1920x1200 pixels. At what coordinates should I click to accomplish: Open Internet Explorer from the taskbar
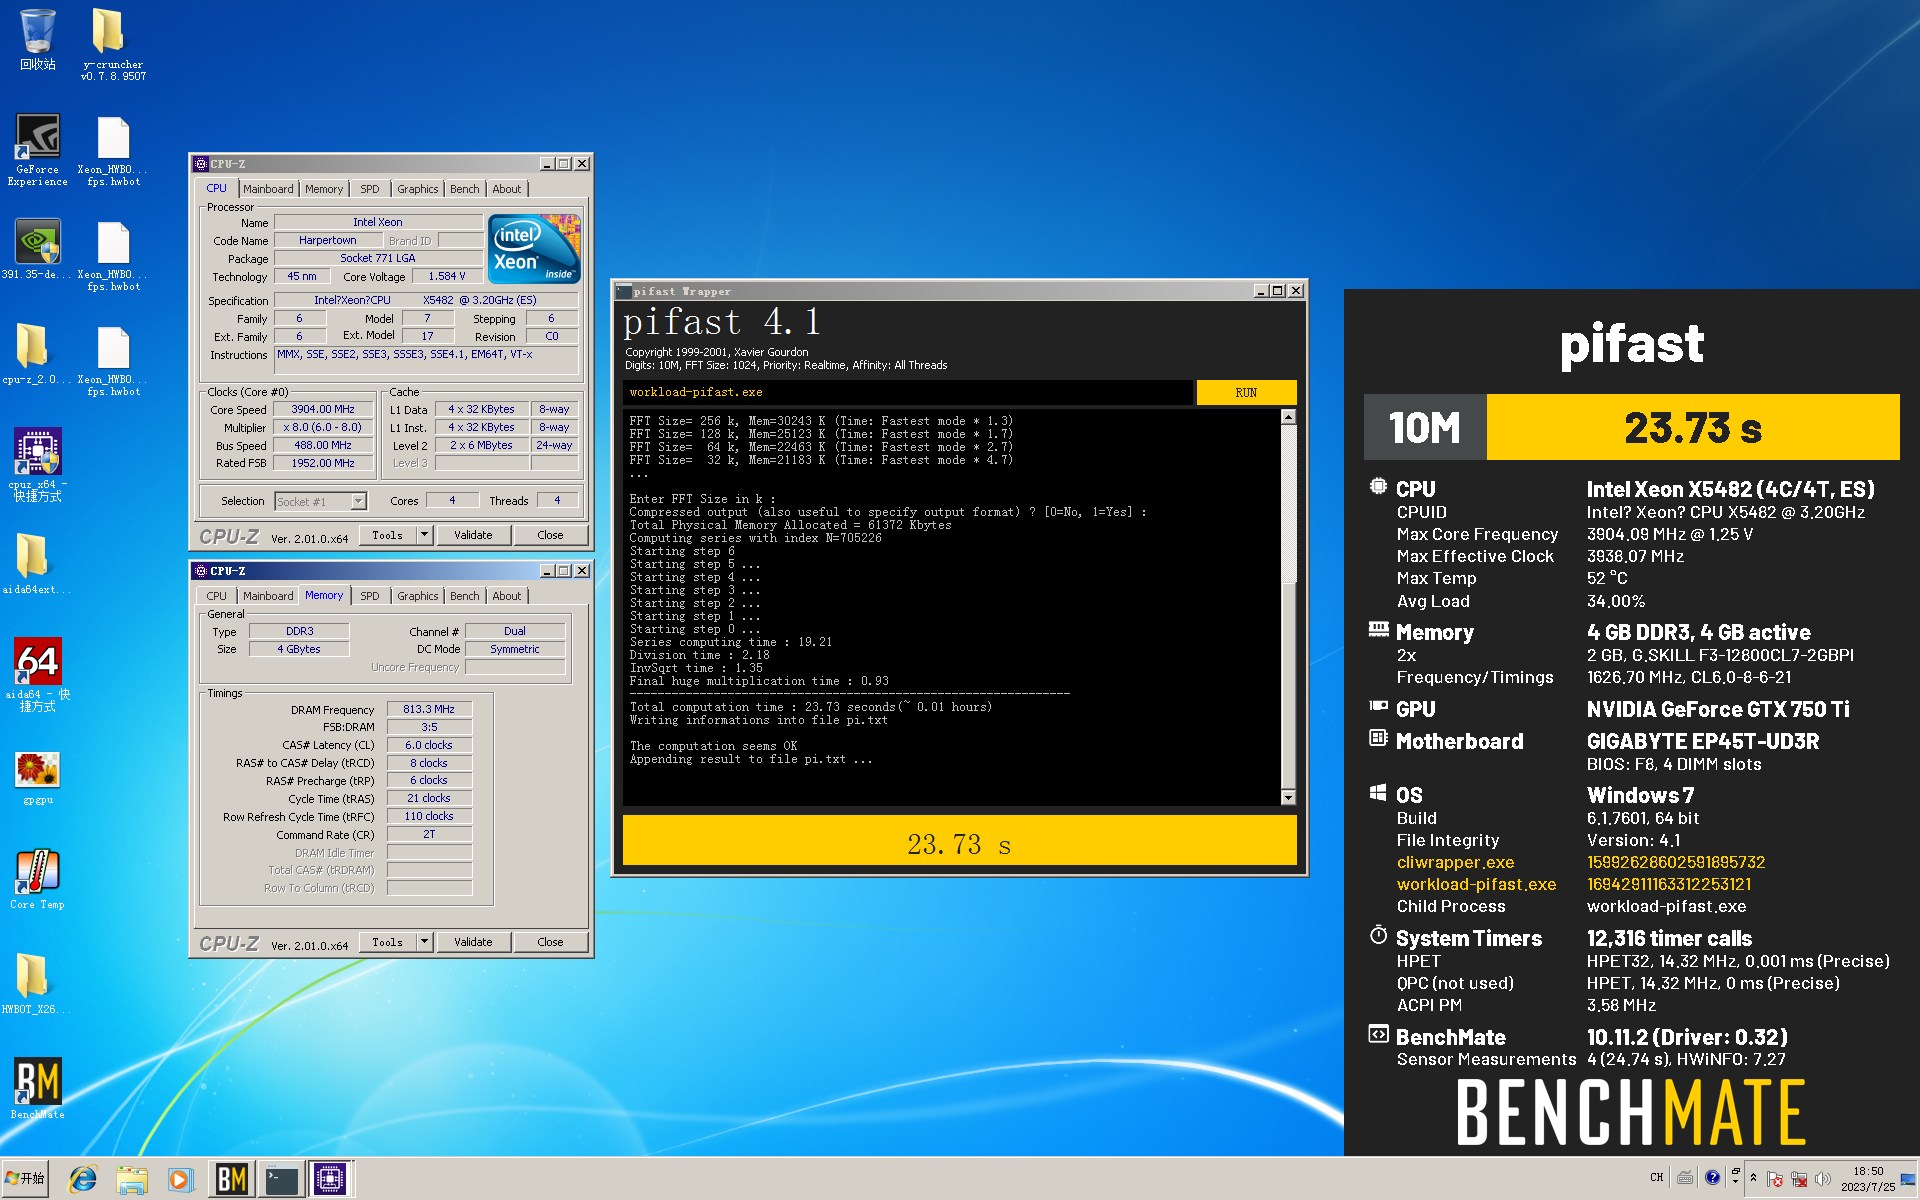point(82,1180)
